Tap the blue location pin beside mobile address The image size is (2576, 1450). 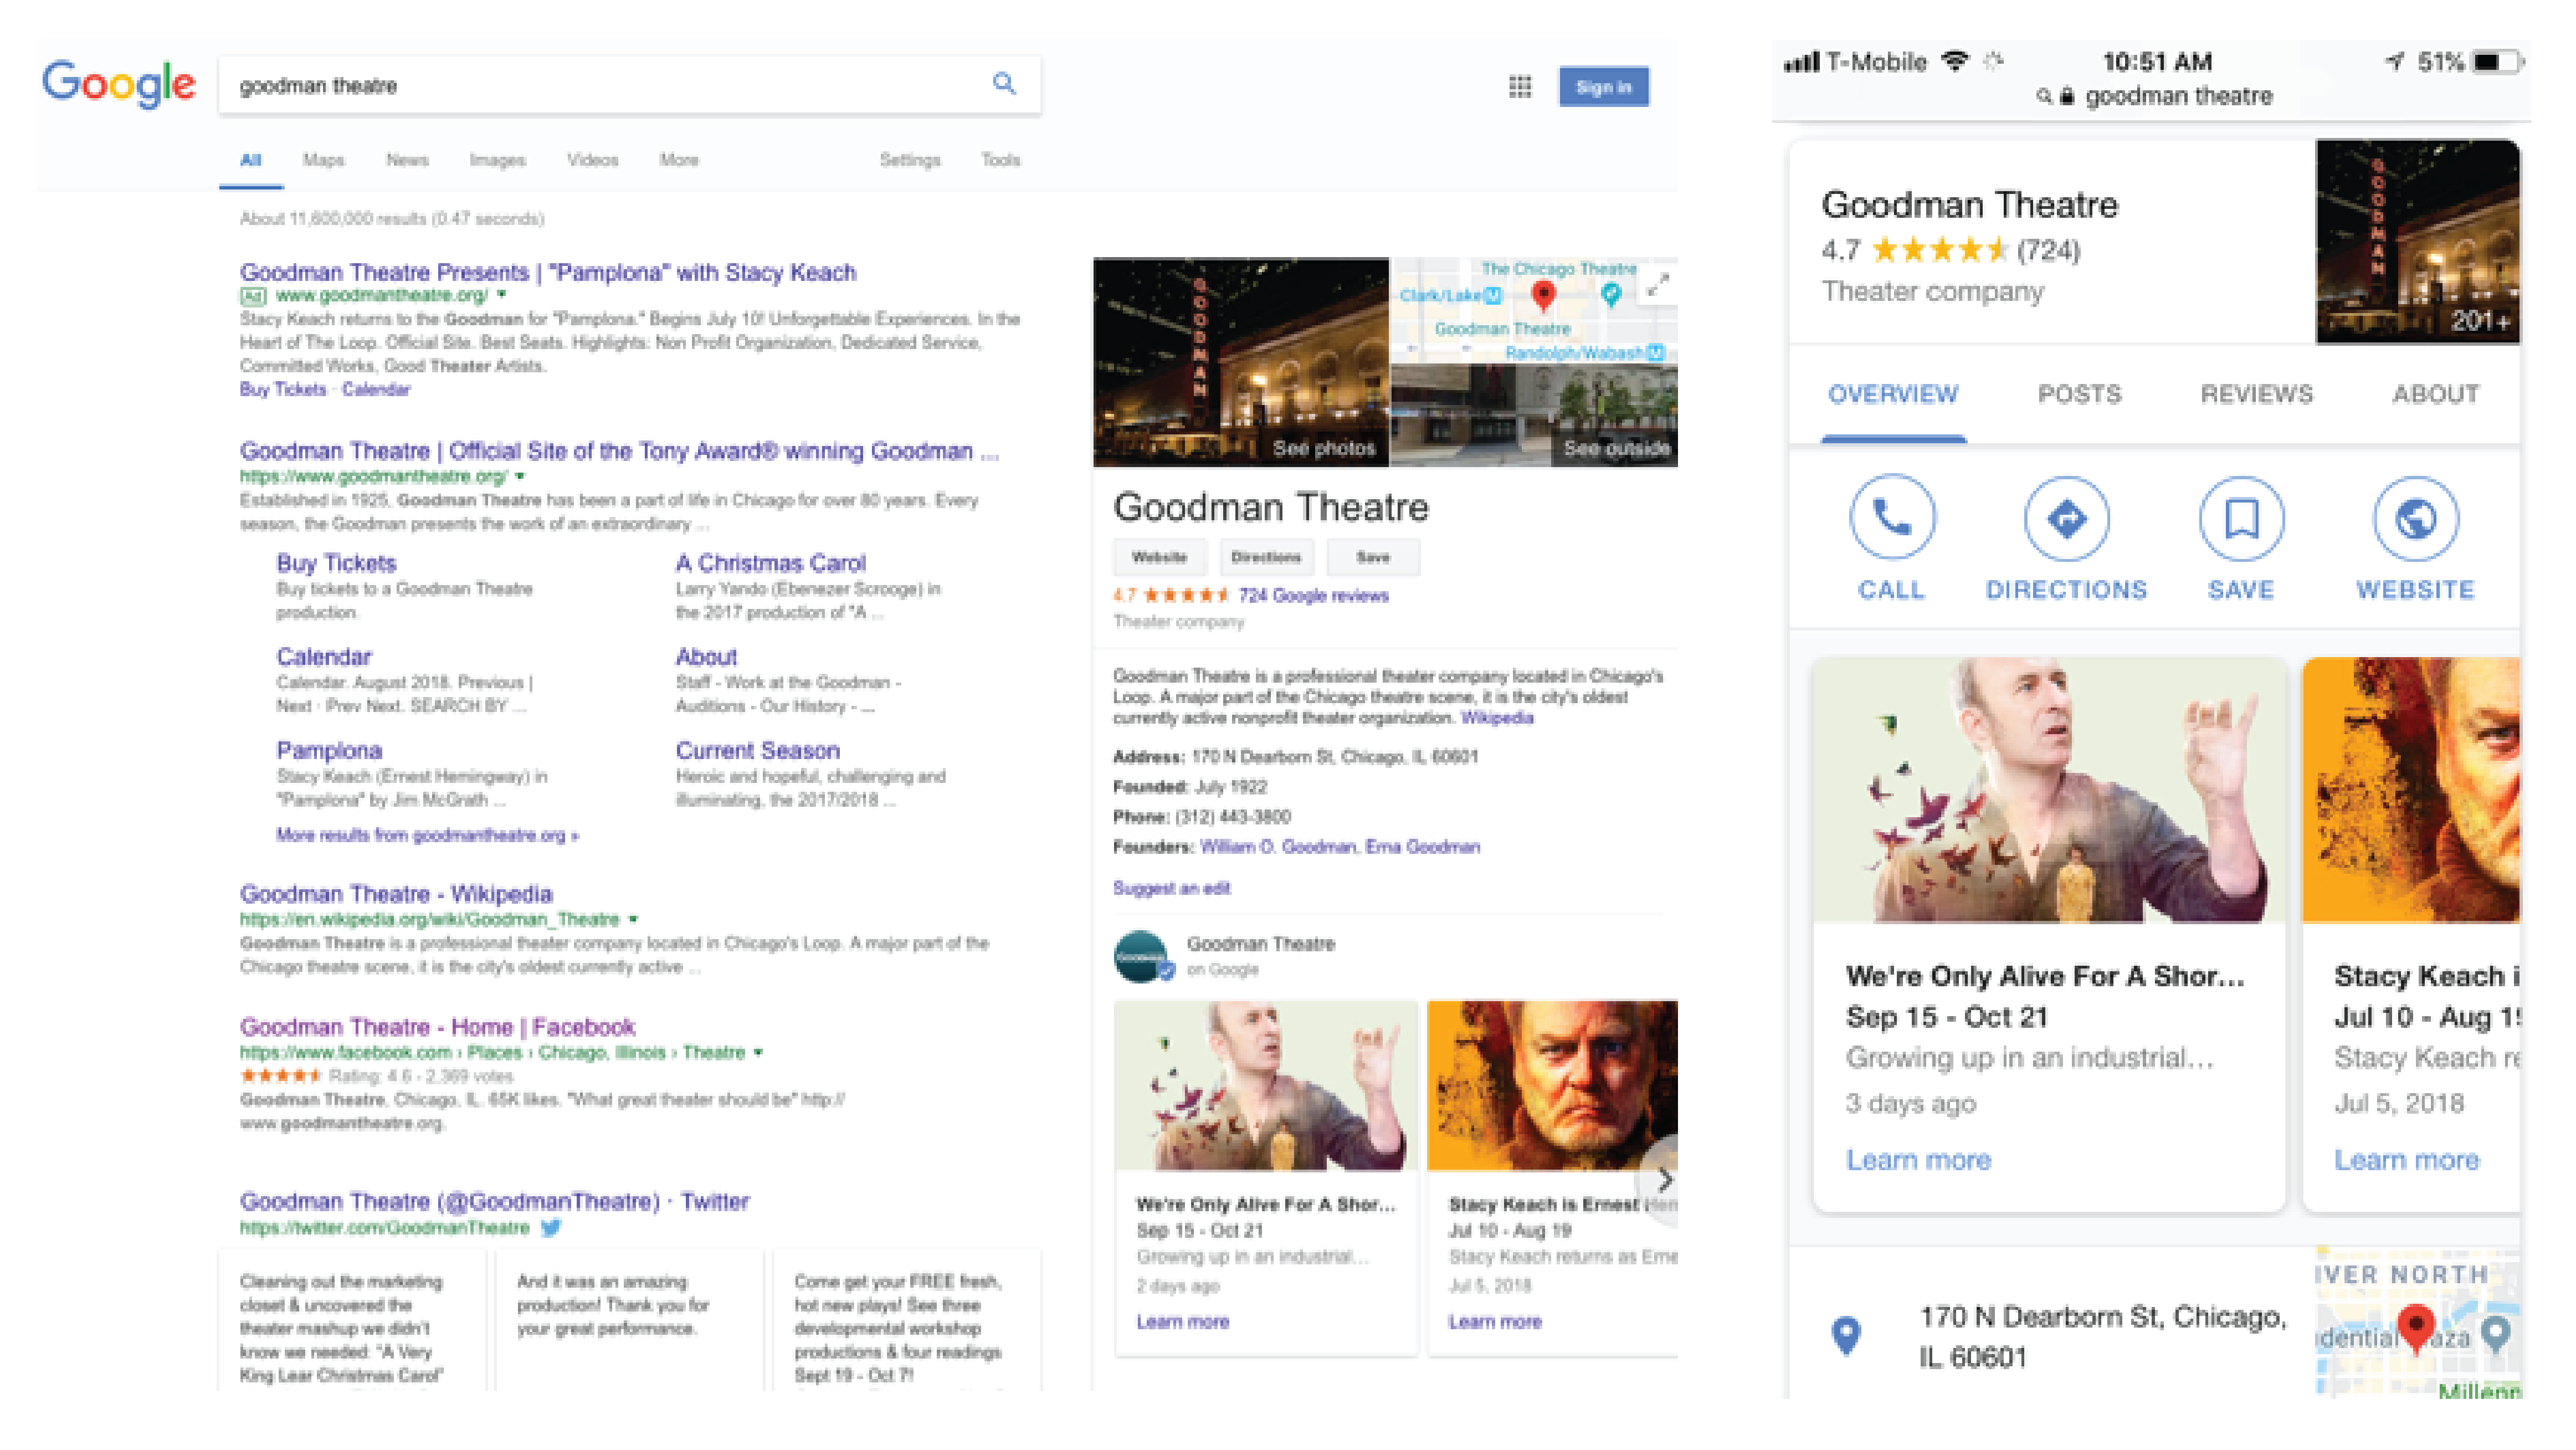click(1846, 1336)
